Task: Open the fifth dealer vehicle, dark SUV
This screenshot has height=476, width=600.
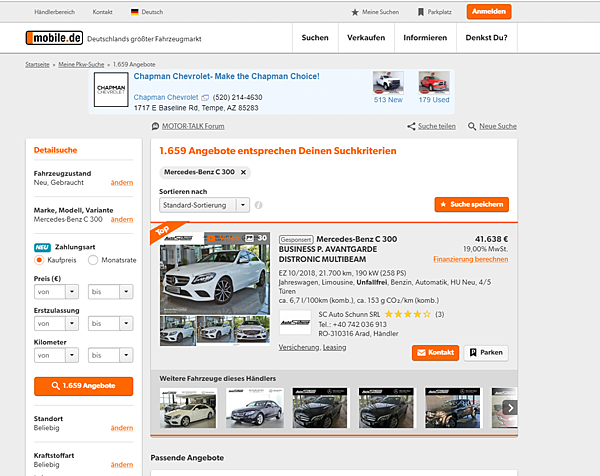Action: point(453,408)
